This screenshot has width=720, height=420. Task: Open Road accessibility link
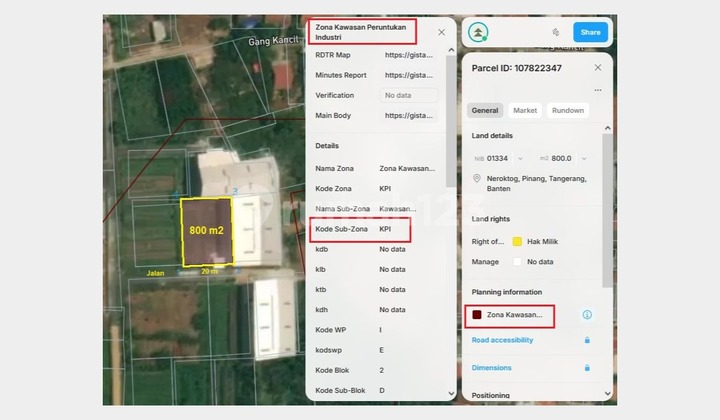[x=502, y=340]
